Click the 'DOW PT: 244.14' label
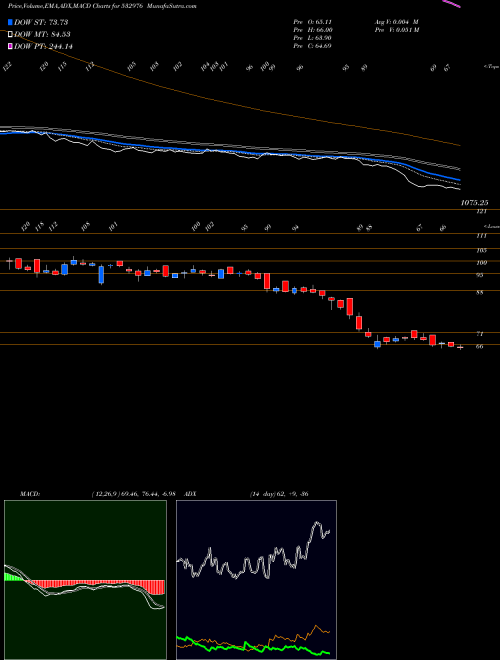Image resolution: width=500 pixels, height=660 pixels. (44, 46)
